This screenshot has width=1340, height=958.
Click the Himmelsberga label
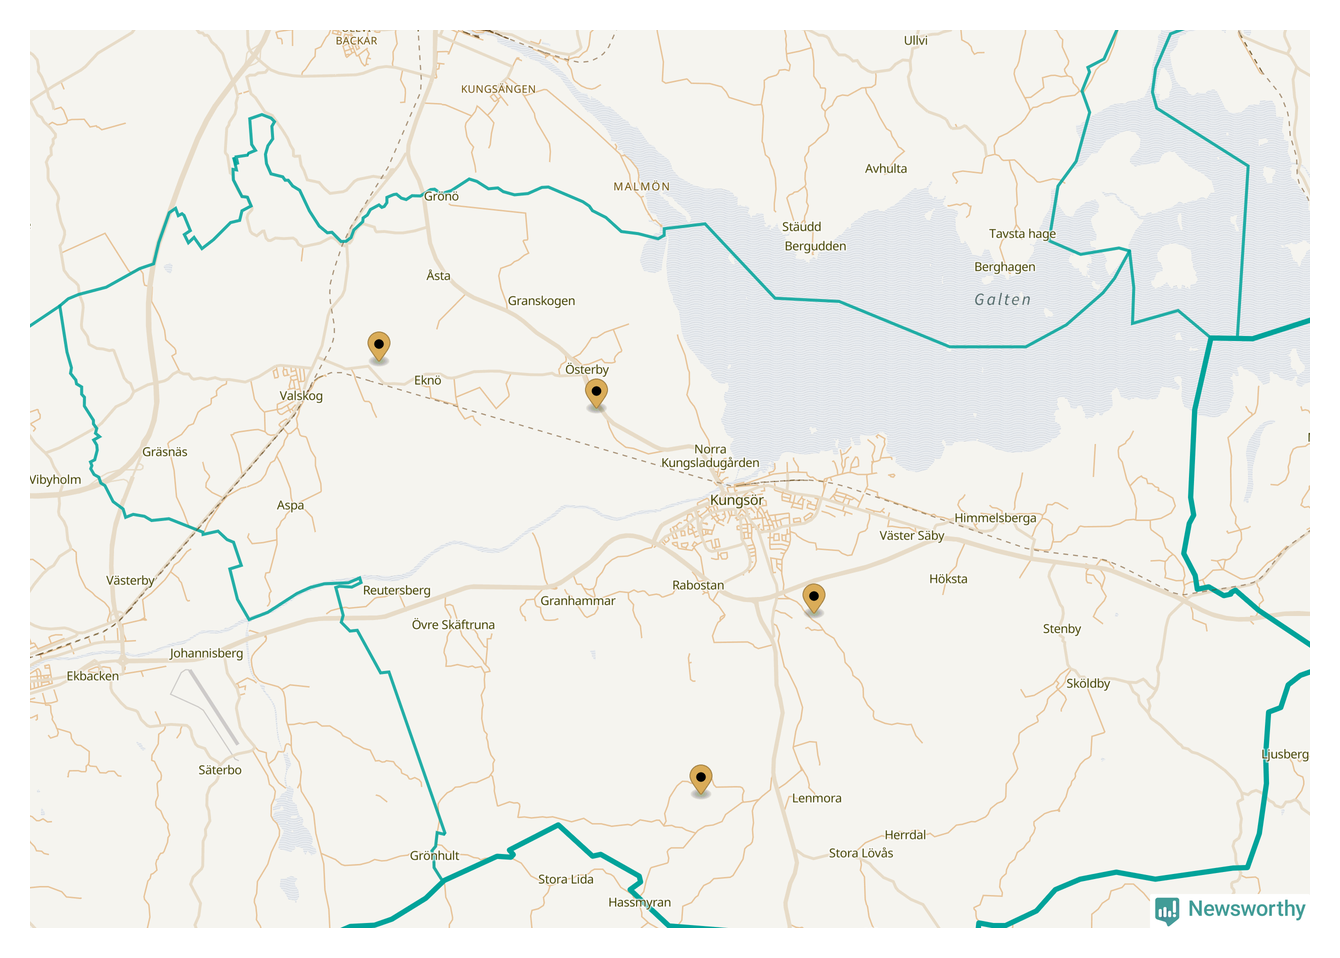pos(995,518)
